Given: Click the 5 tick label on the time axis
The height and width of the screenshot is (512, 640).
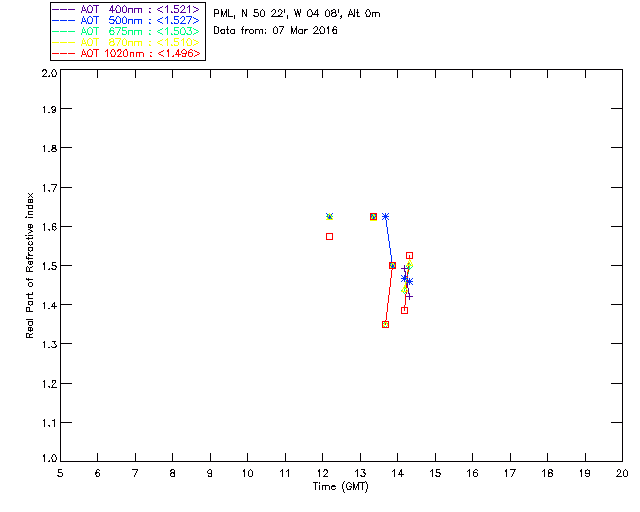Looking at the screenshot, I should pyautogui.click(x=60, y=473).
